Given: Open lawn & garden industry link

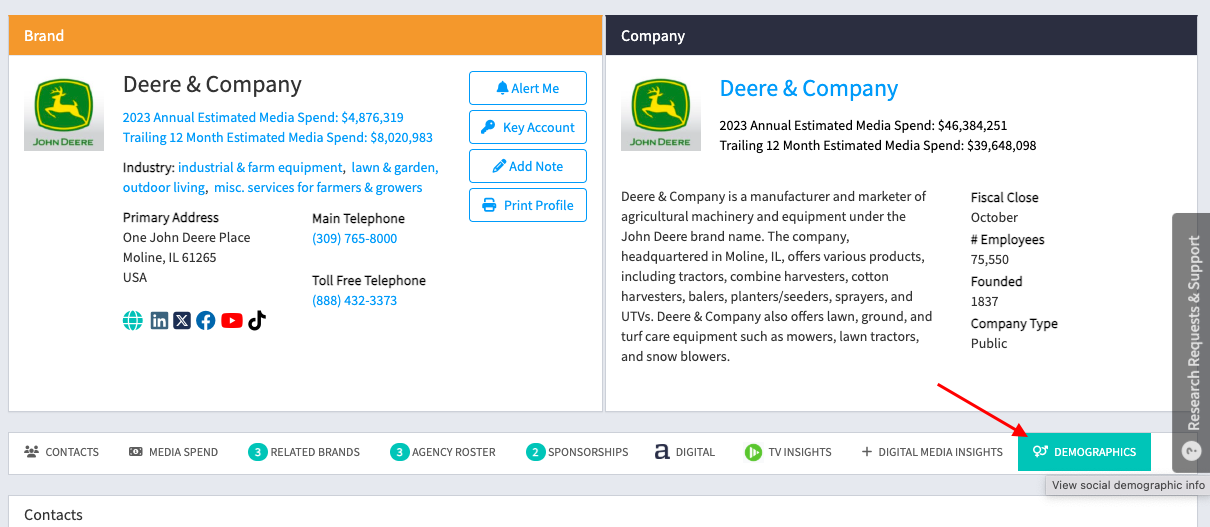Looking at the screenshot, I should coord(395,167).
